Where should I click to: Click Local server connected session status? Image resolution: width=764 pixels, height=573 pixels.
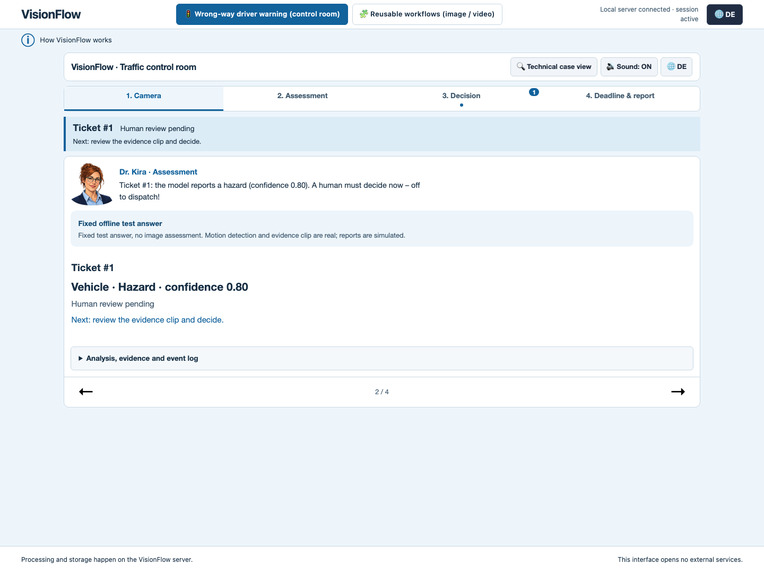(x=649, y=14)
